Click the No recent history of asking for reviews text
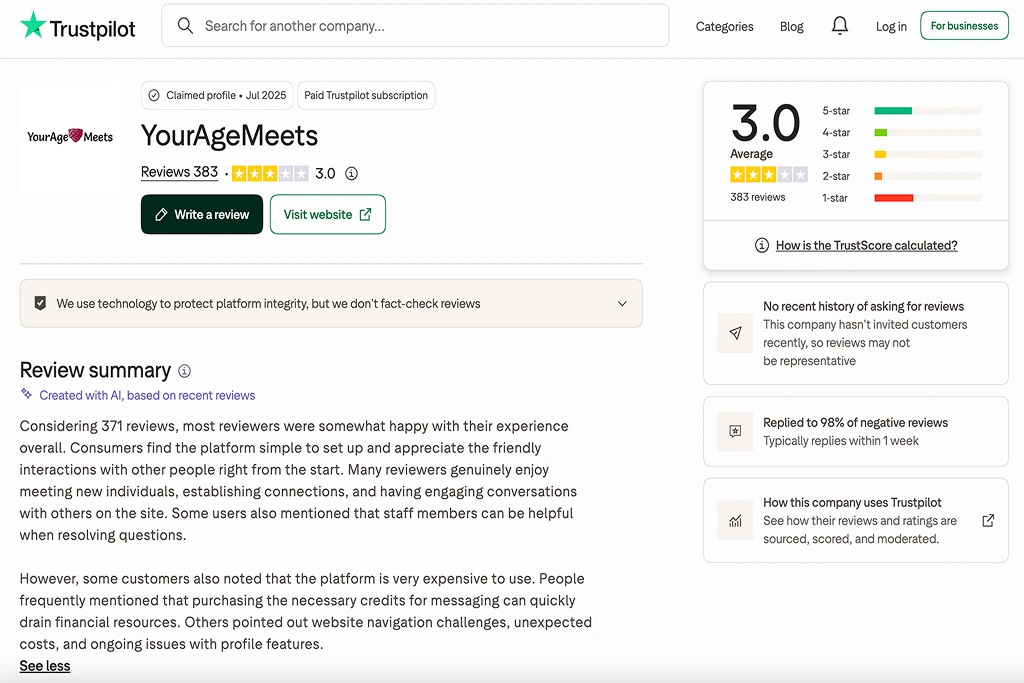 coord(863,306)
